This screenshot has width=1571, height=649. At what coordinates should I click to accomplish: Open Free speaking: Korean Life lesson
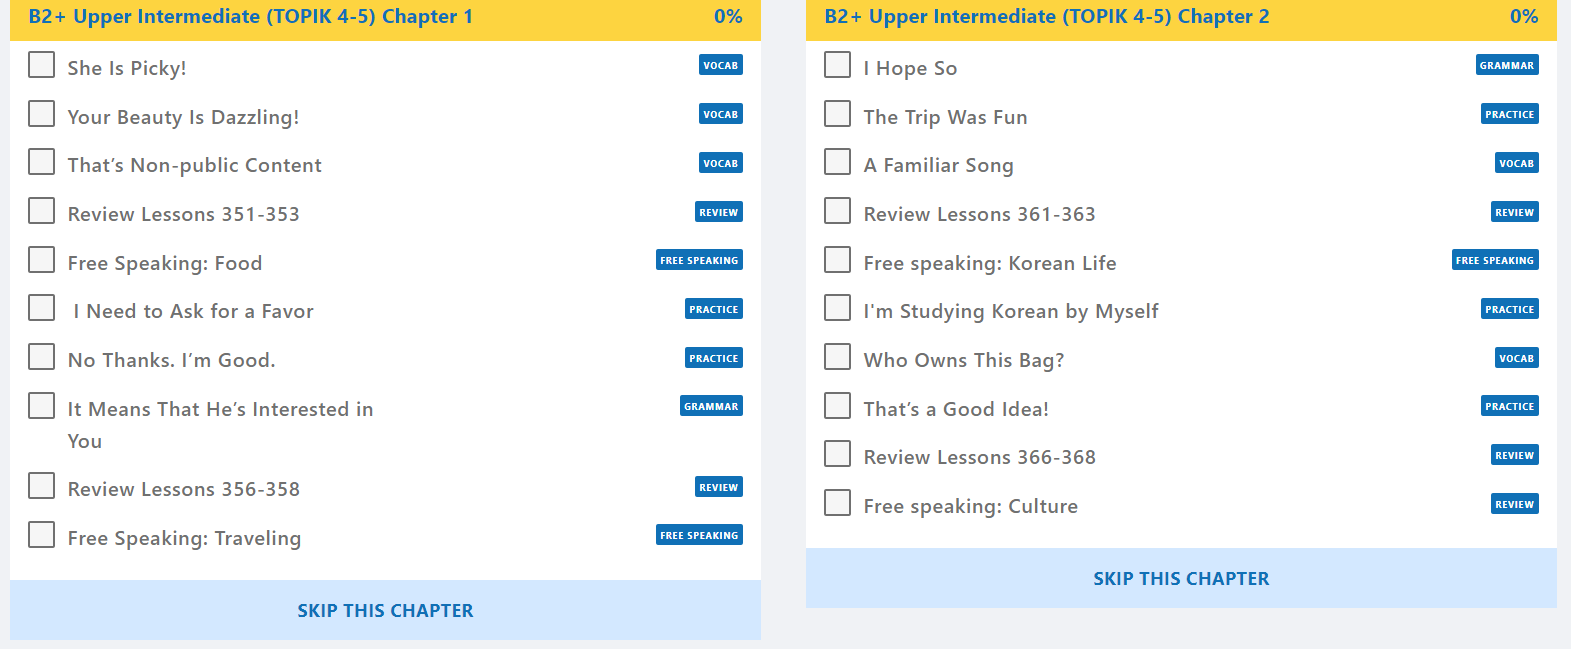point(990,263)
